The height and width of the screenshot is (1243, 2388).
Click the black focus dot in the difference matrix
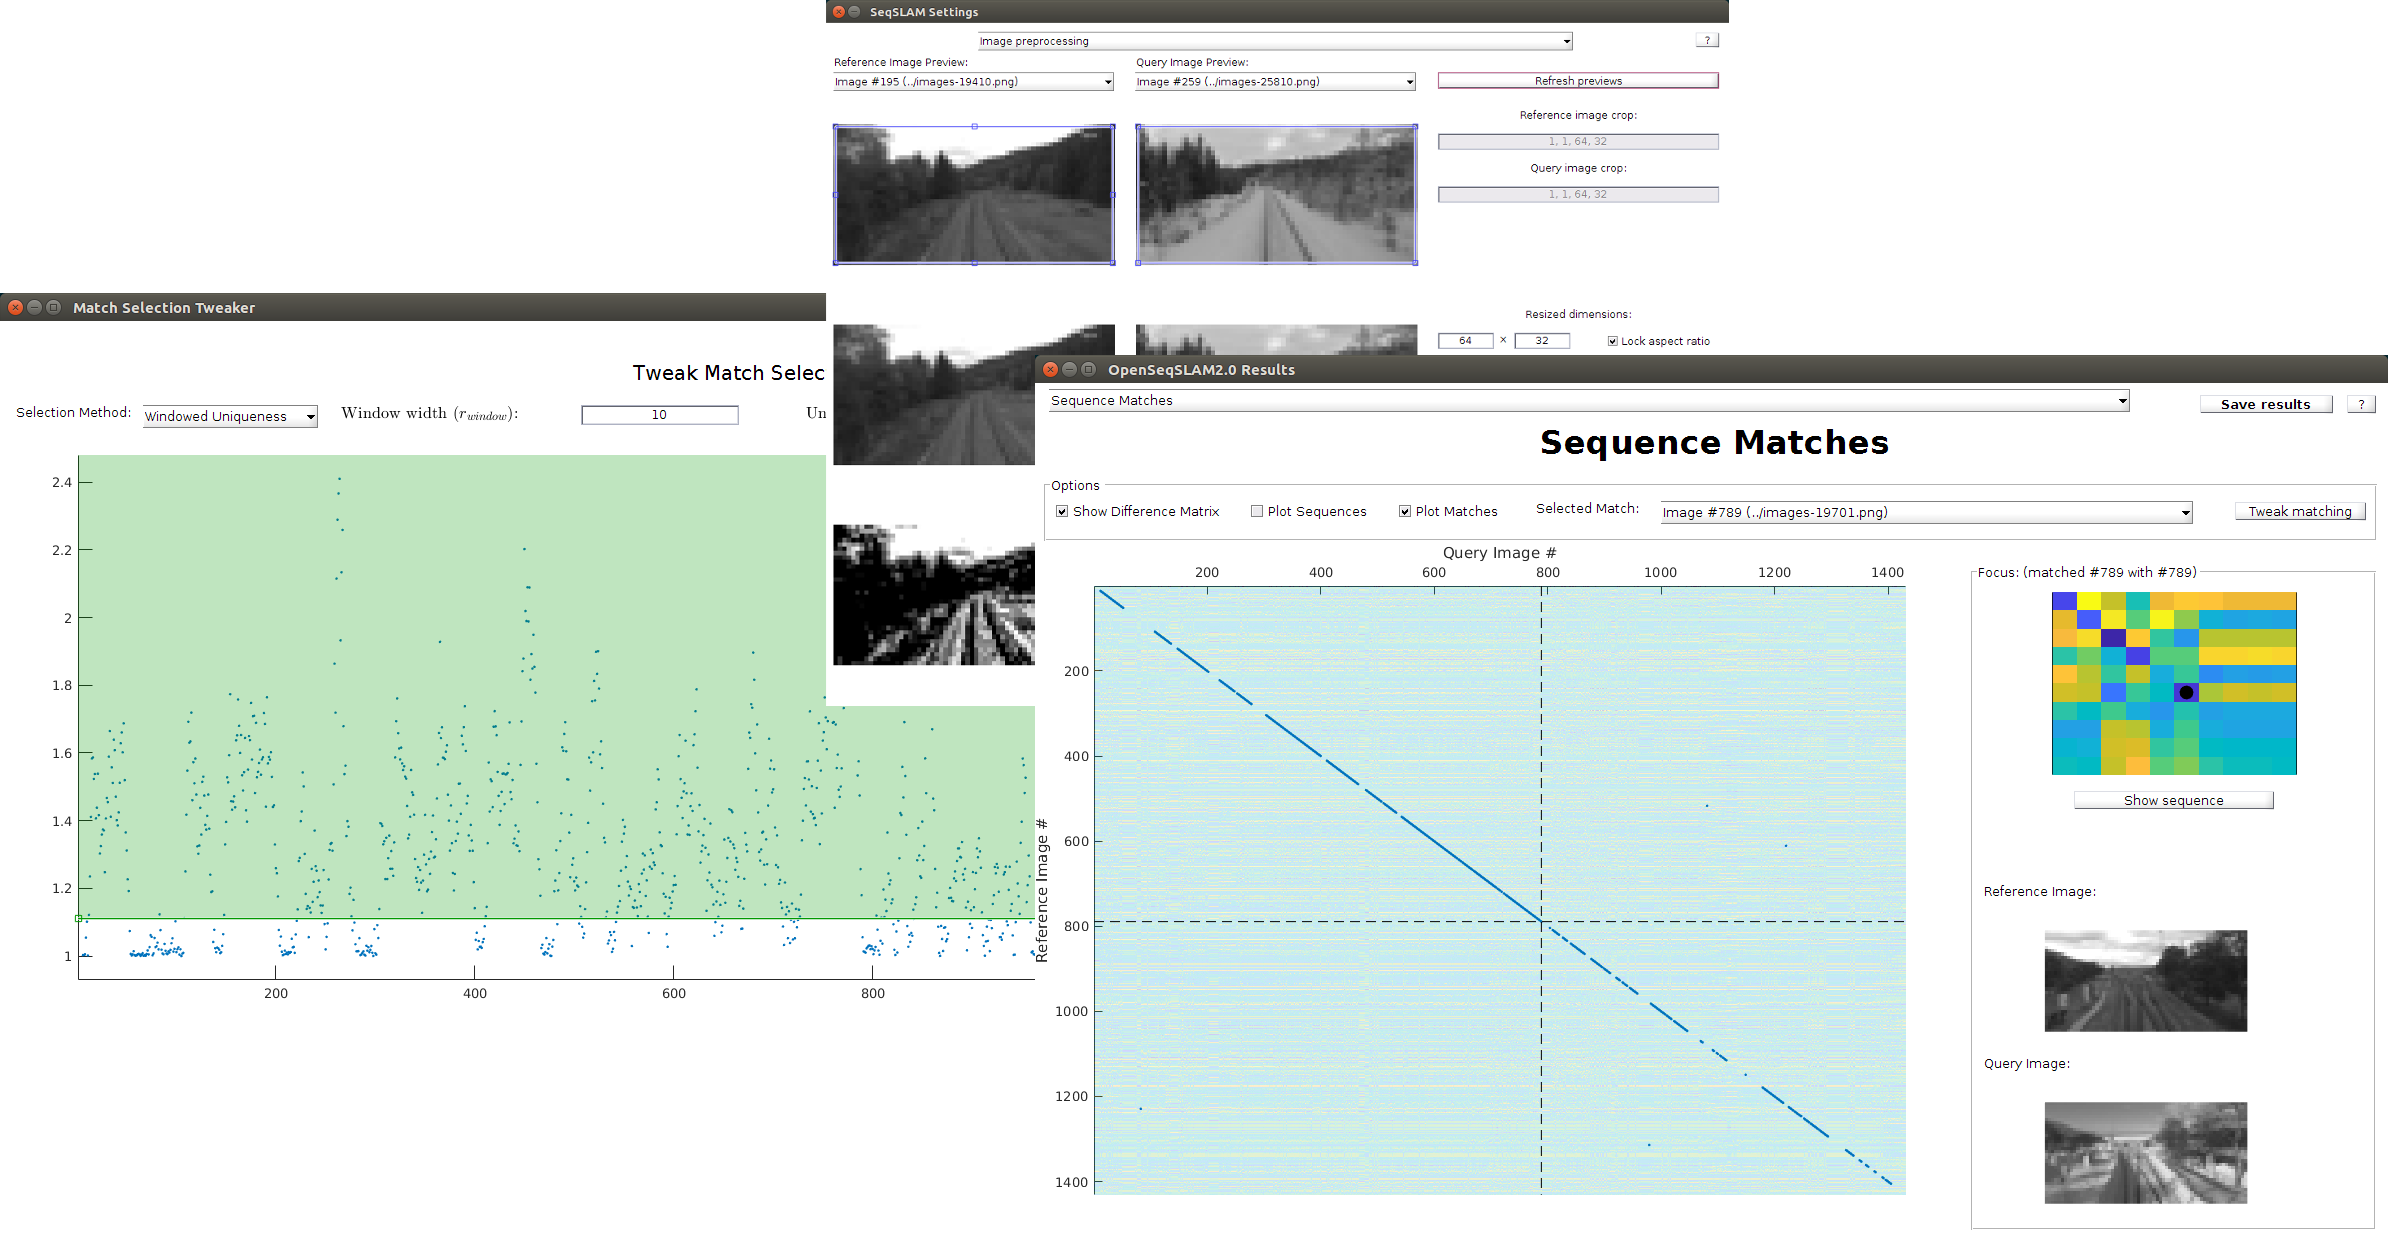click(2186, 692)
